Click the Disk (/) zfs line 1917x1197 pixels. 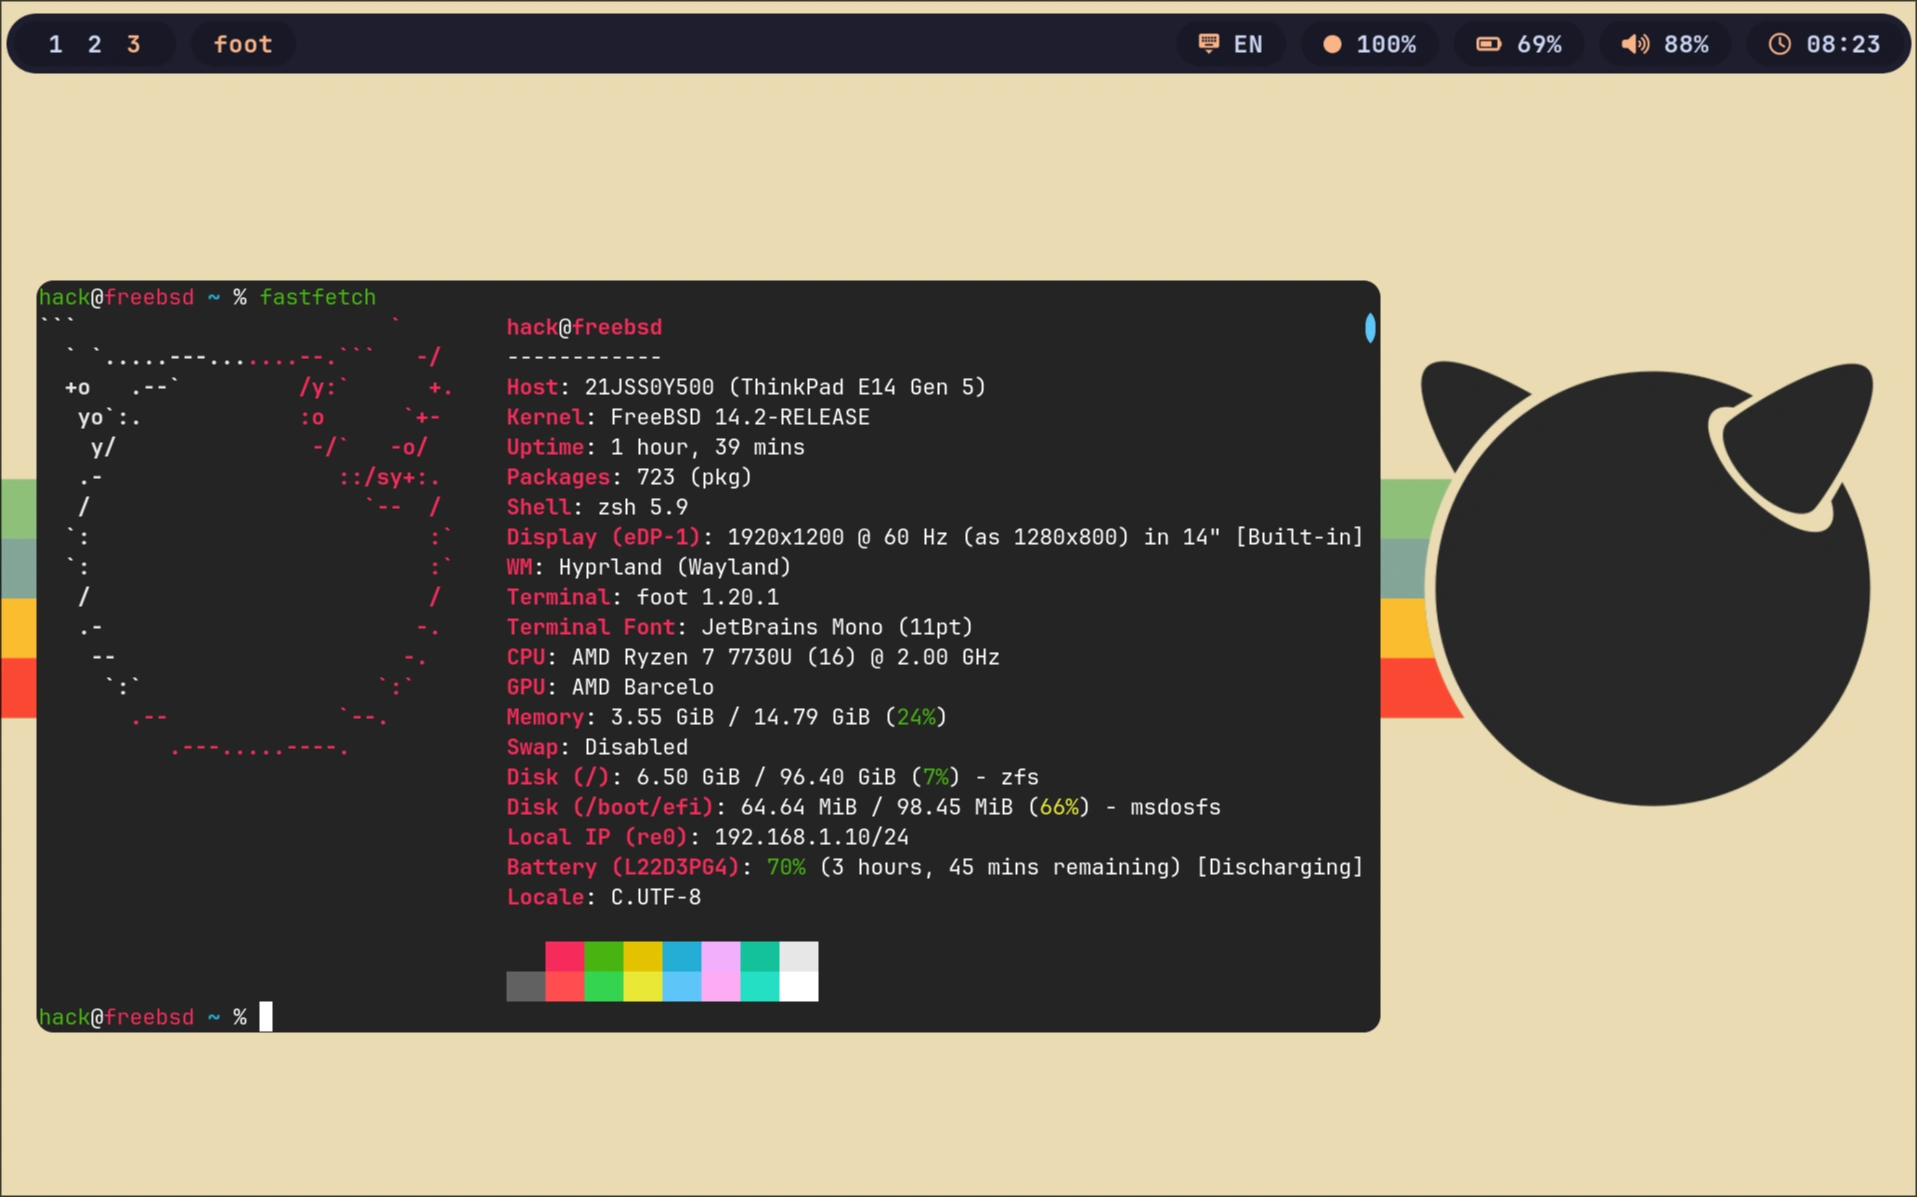tap(772, 777)
